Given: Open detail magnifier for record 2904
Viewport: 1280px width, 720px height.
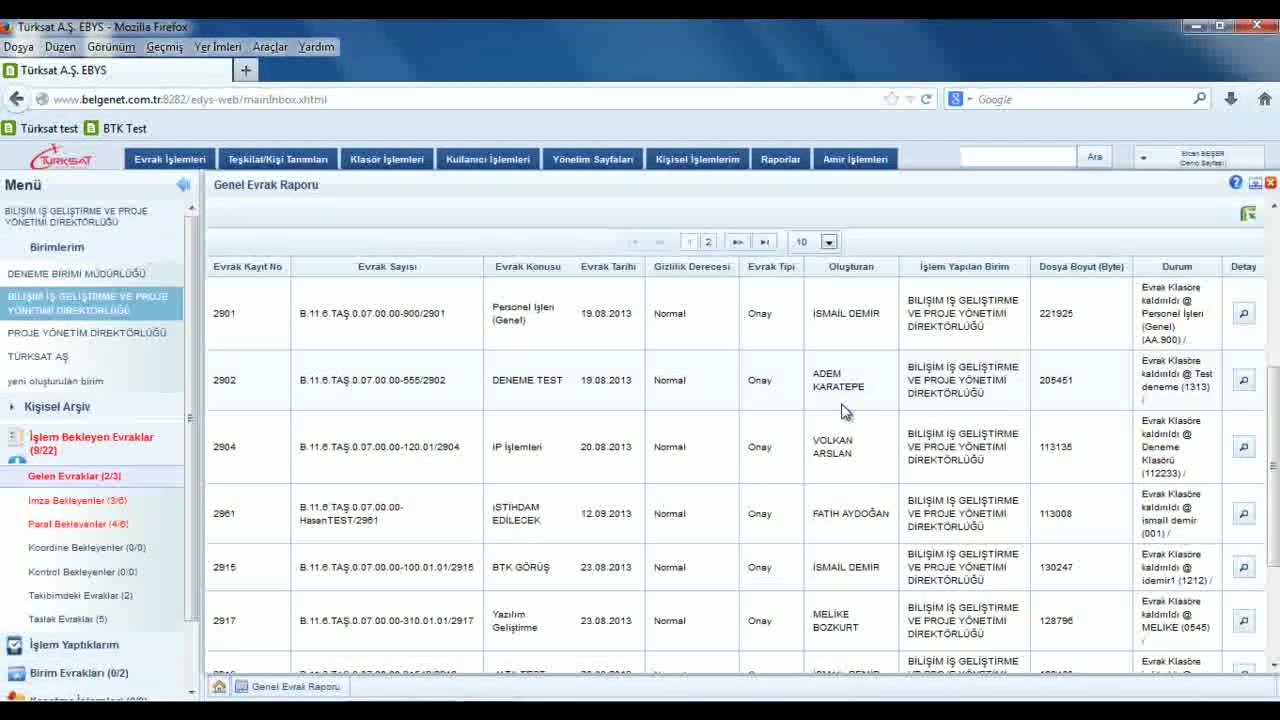Looking at the screenshot, I should 1243,447.
